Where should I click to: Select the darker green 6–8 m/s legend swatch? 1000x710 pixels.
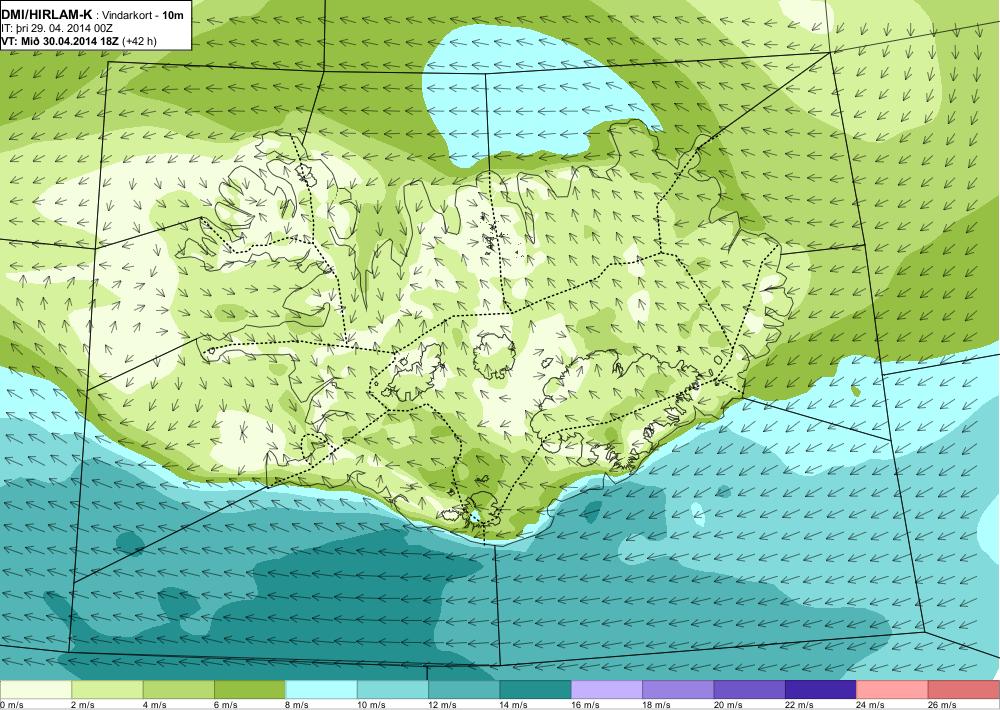tap(250, 690)
